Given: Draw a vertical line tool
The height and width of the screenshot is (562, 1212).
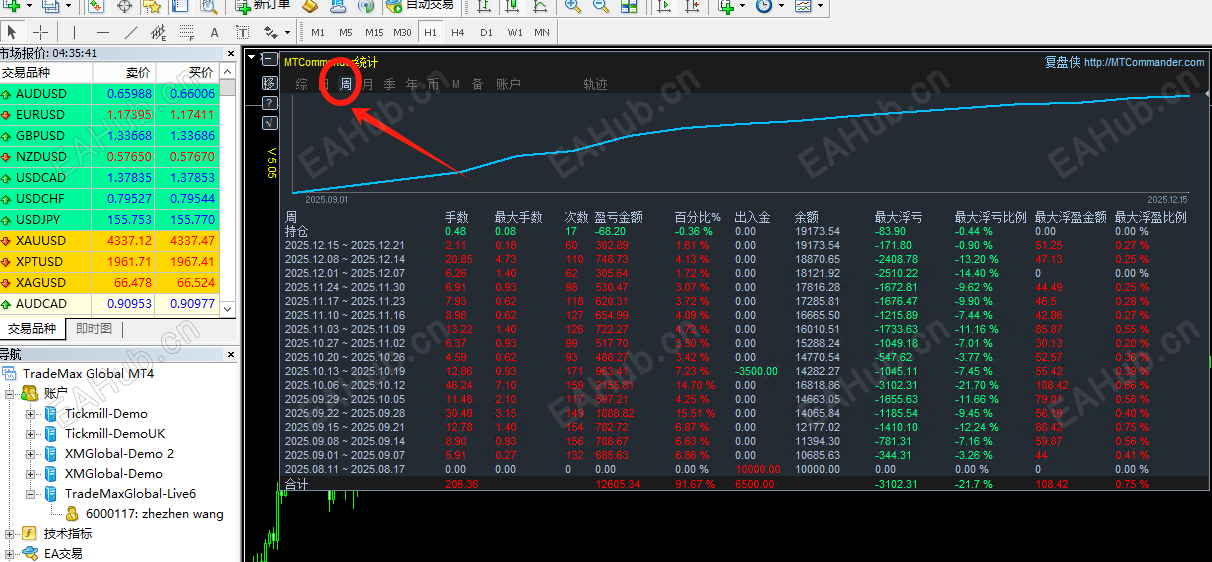Looking at the screenshot, I should pyautogui.click(x=74, y=32).
